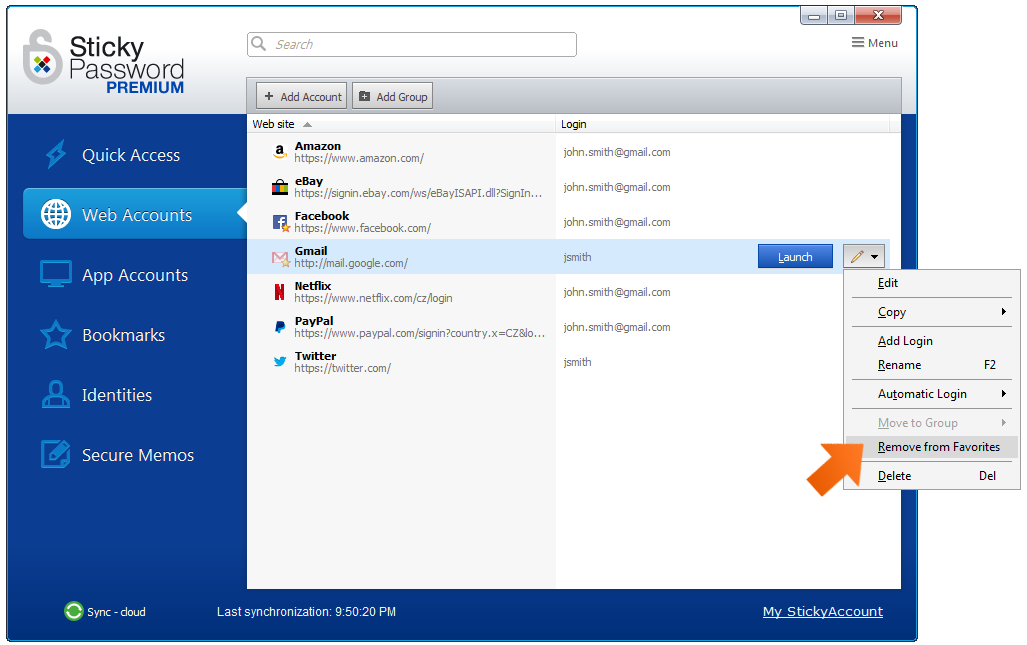
Task: Click the Sync - cloud status label
Action: (x=117, y=612)
